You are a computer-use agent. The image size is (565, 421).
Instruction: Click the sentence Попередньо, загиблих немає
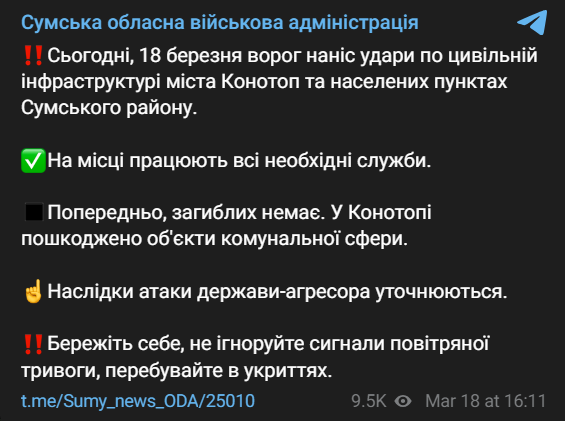tap(184, 212)
